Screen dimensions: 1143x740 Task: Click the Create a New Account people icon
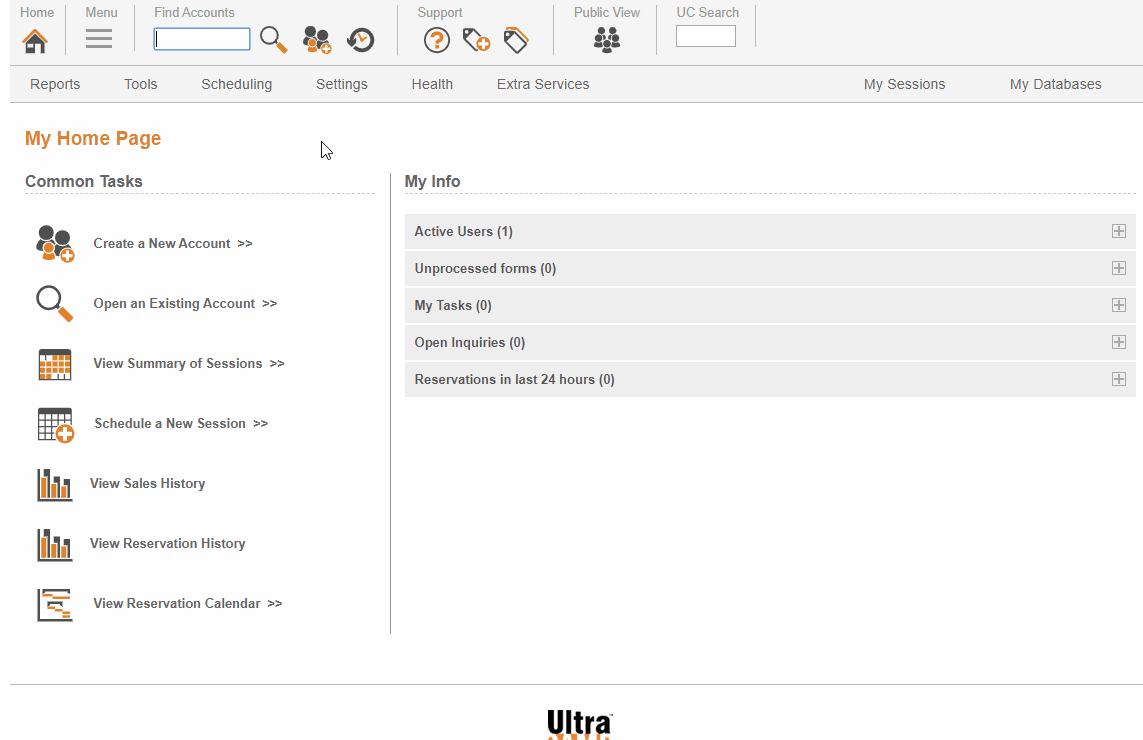(55, 244)
